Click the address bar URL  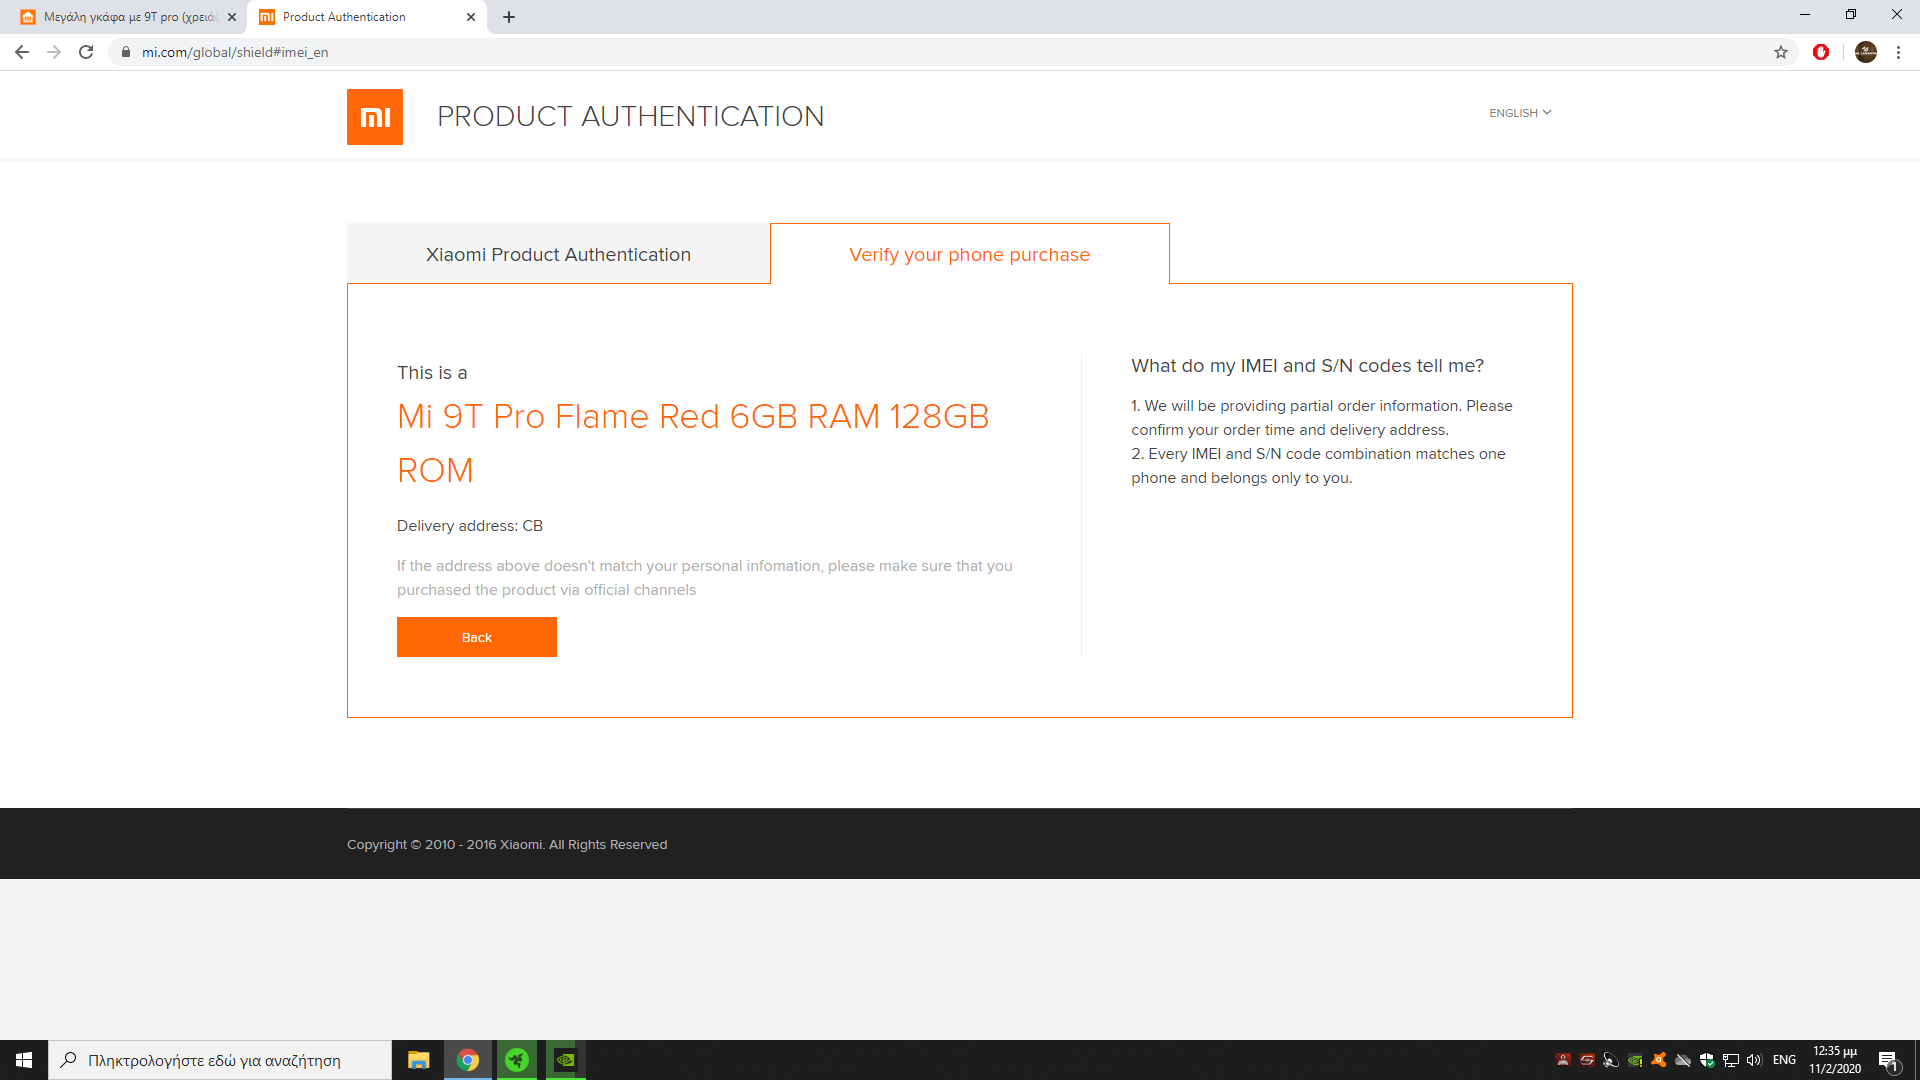[235, 52]
